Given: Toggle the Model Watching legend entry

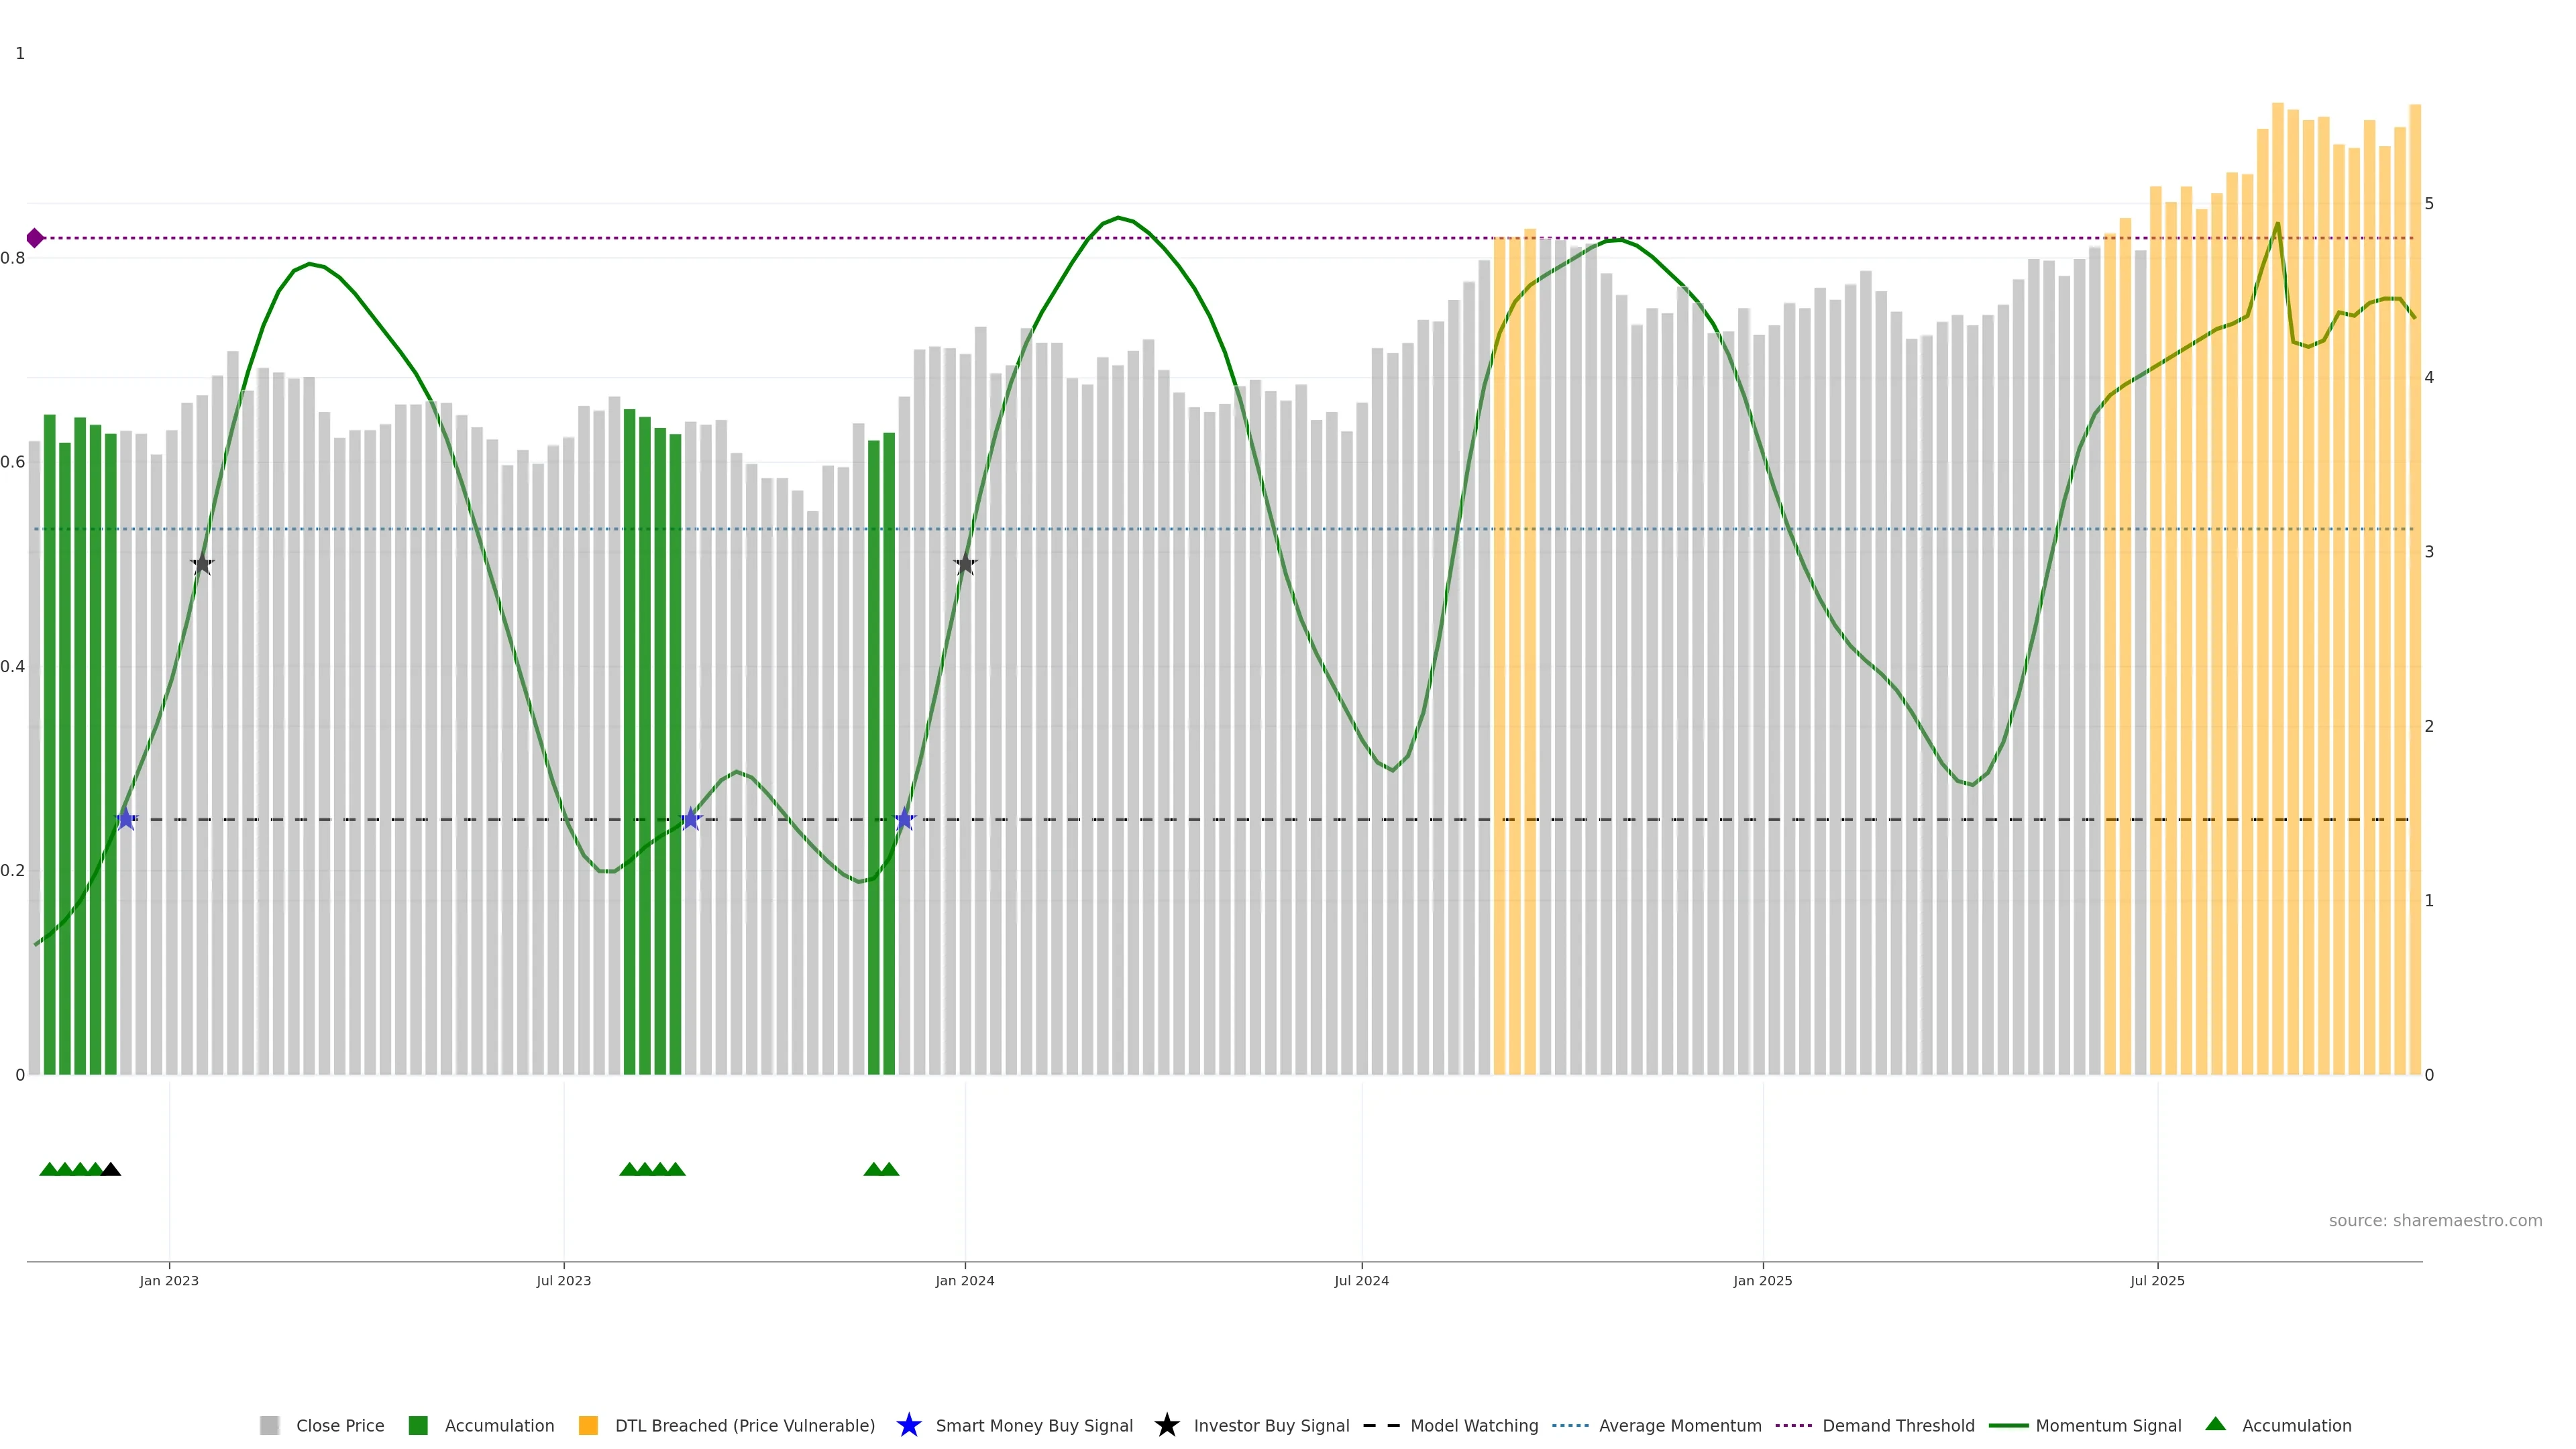Looking at the screenshot, I should tap(1473, 1426).
